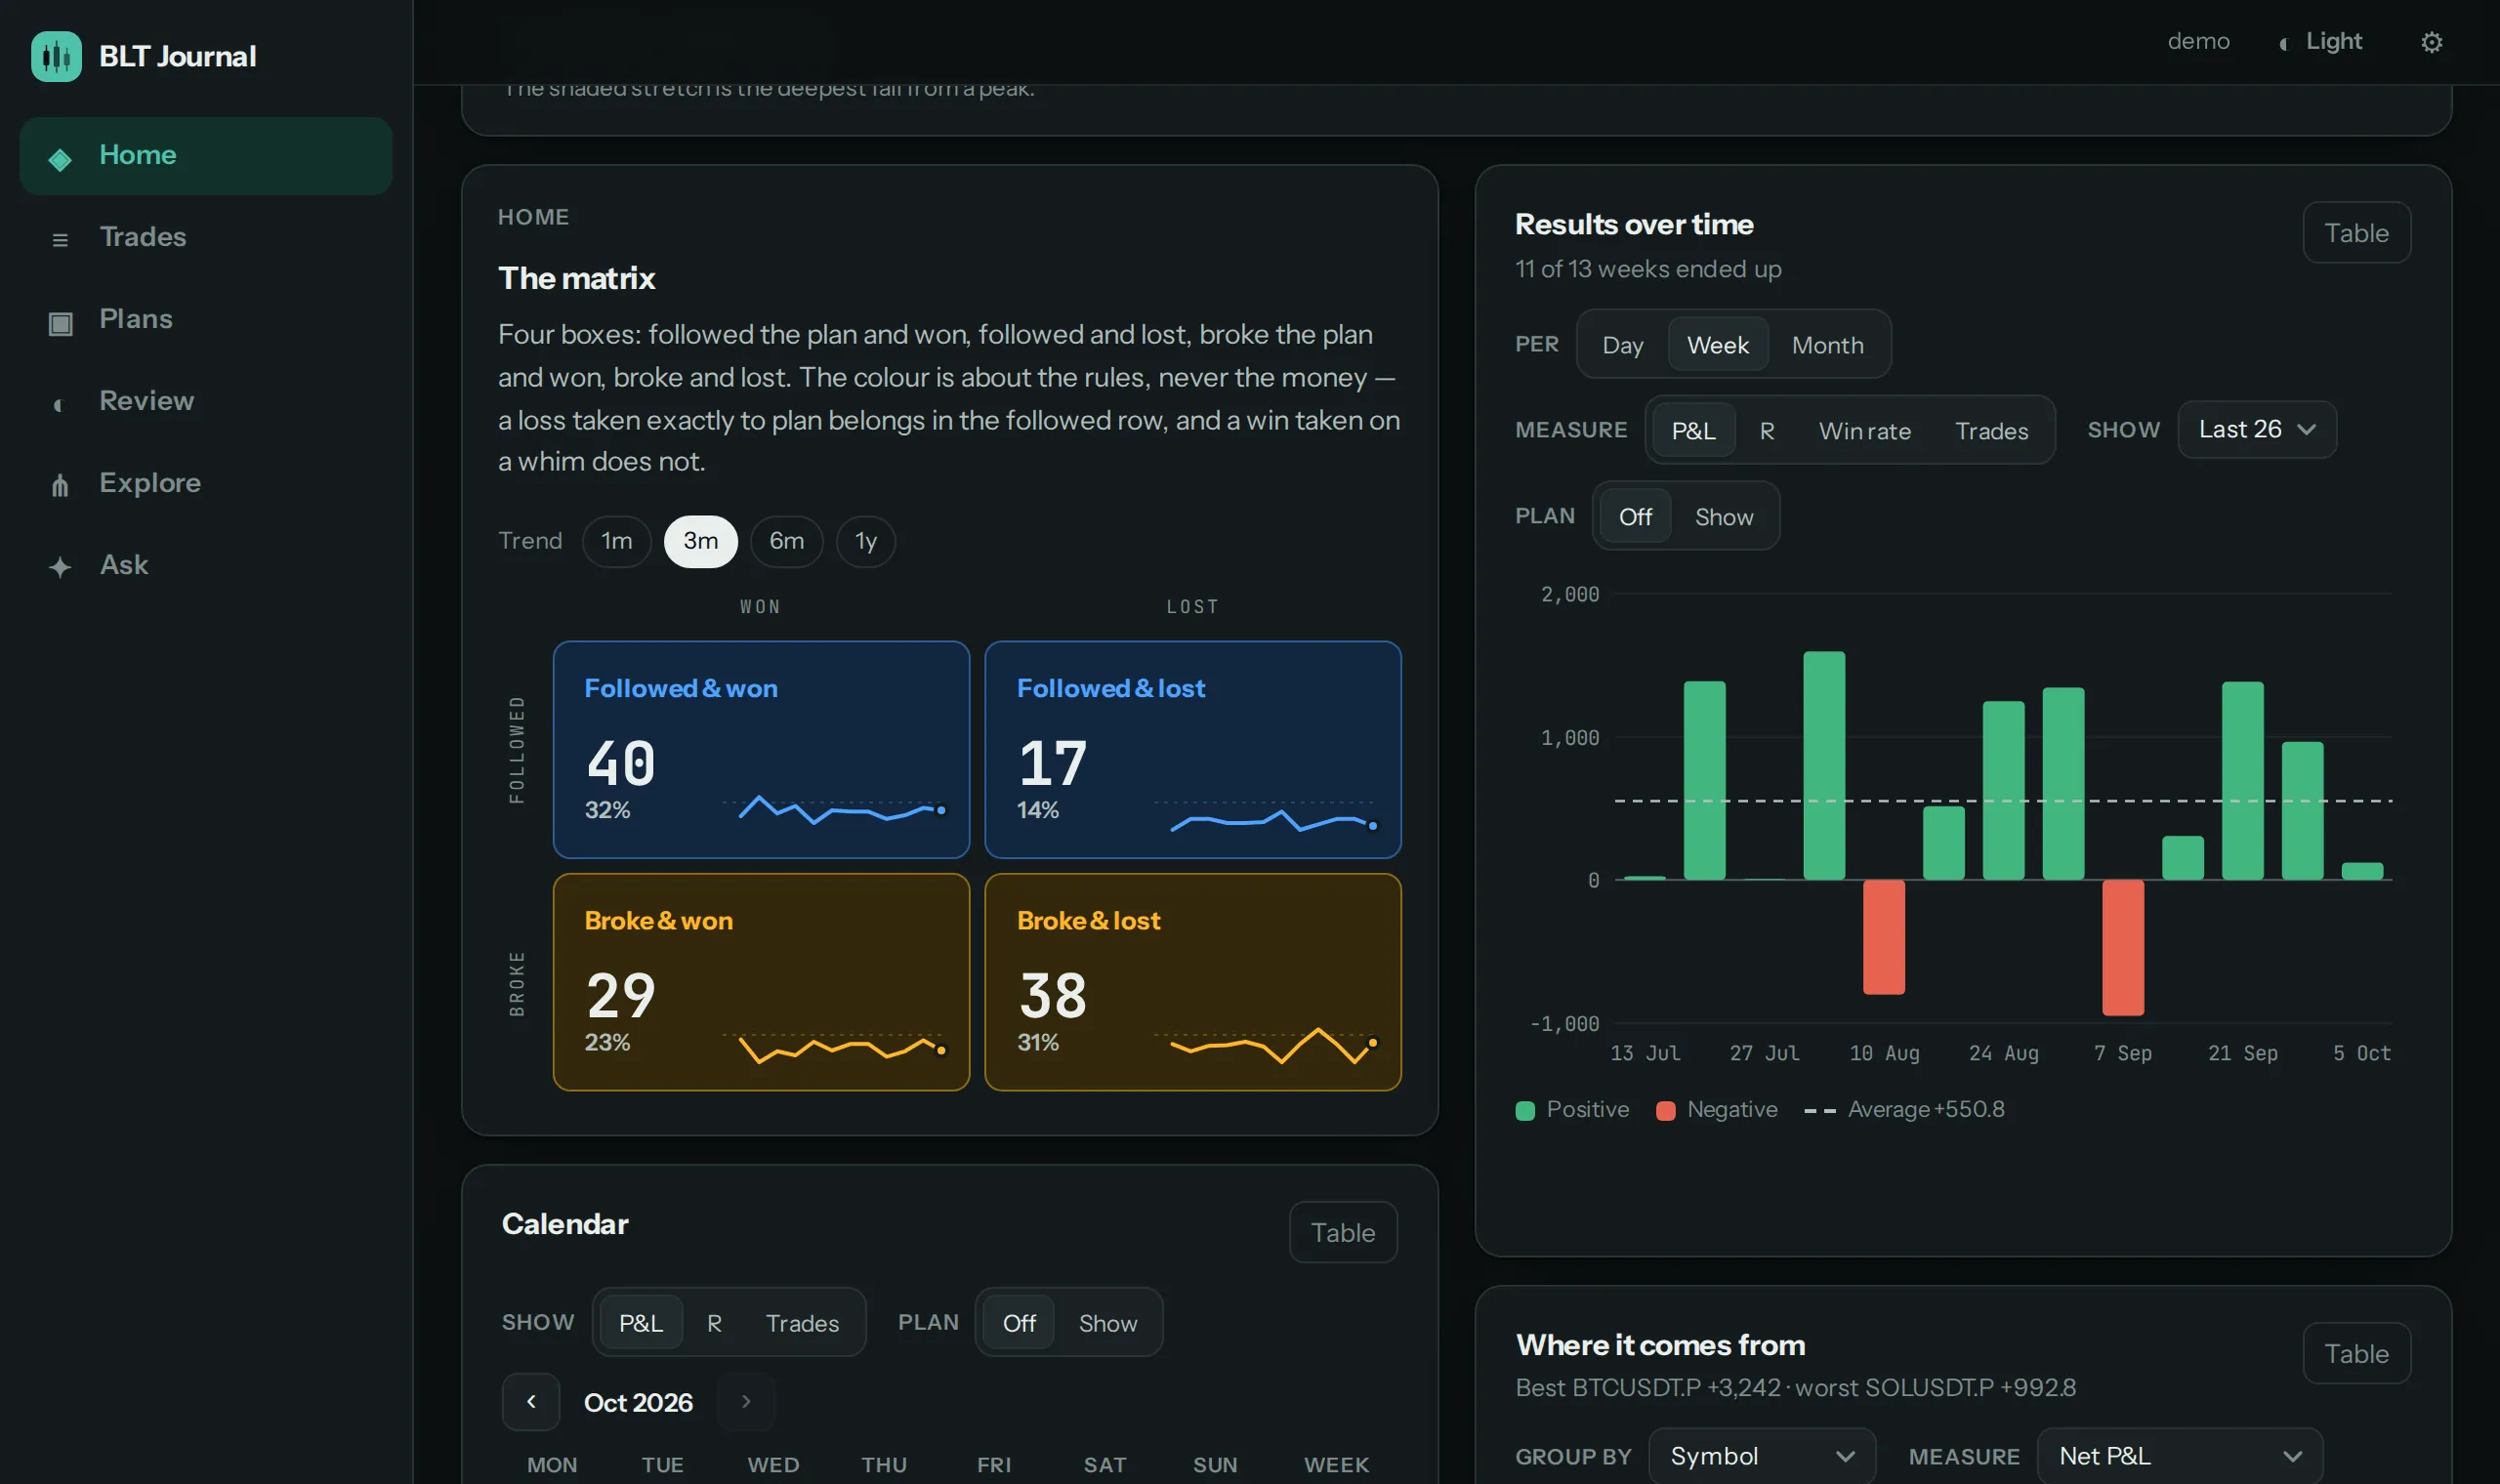Click the Home diamond icon in sidebar
Screen dimensions: 2500x1484
click(60, 158)
